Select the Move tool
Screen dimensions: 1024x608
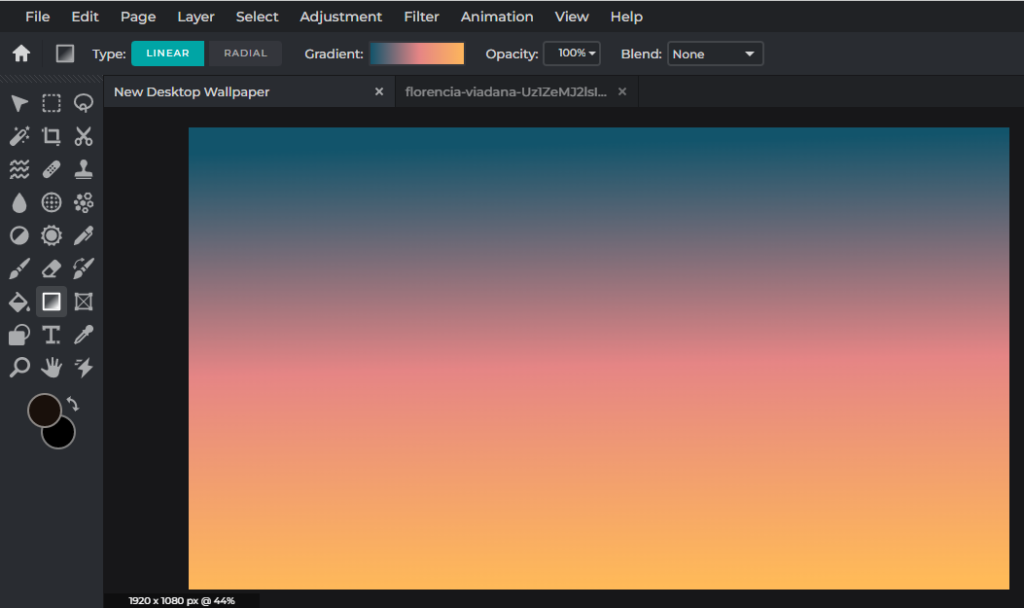[x=18, y=103]
